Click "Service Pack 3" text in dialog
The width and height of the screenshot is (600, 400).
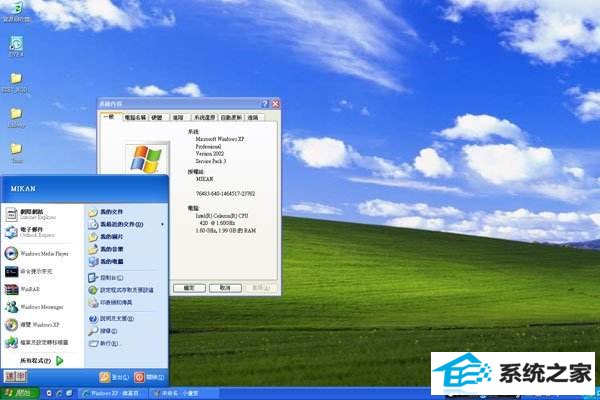[211, 161]
